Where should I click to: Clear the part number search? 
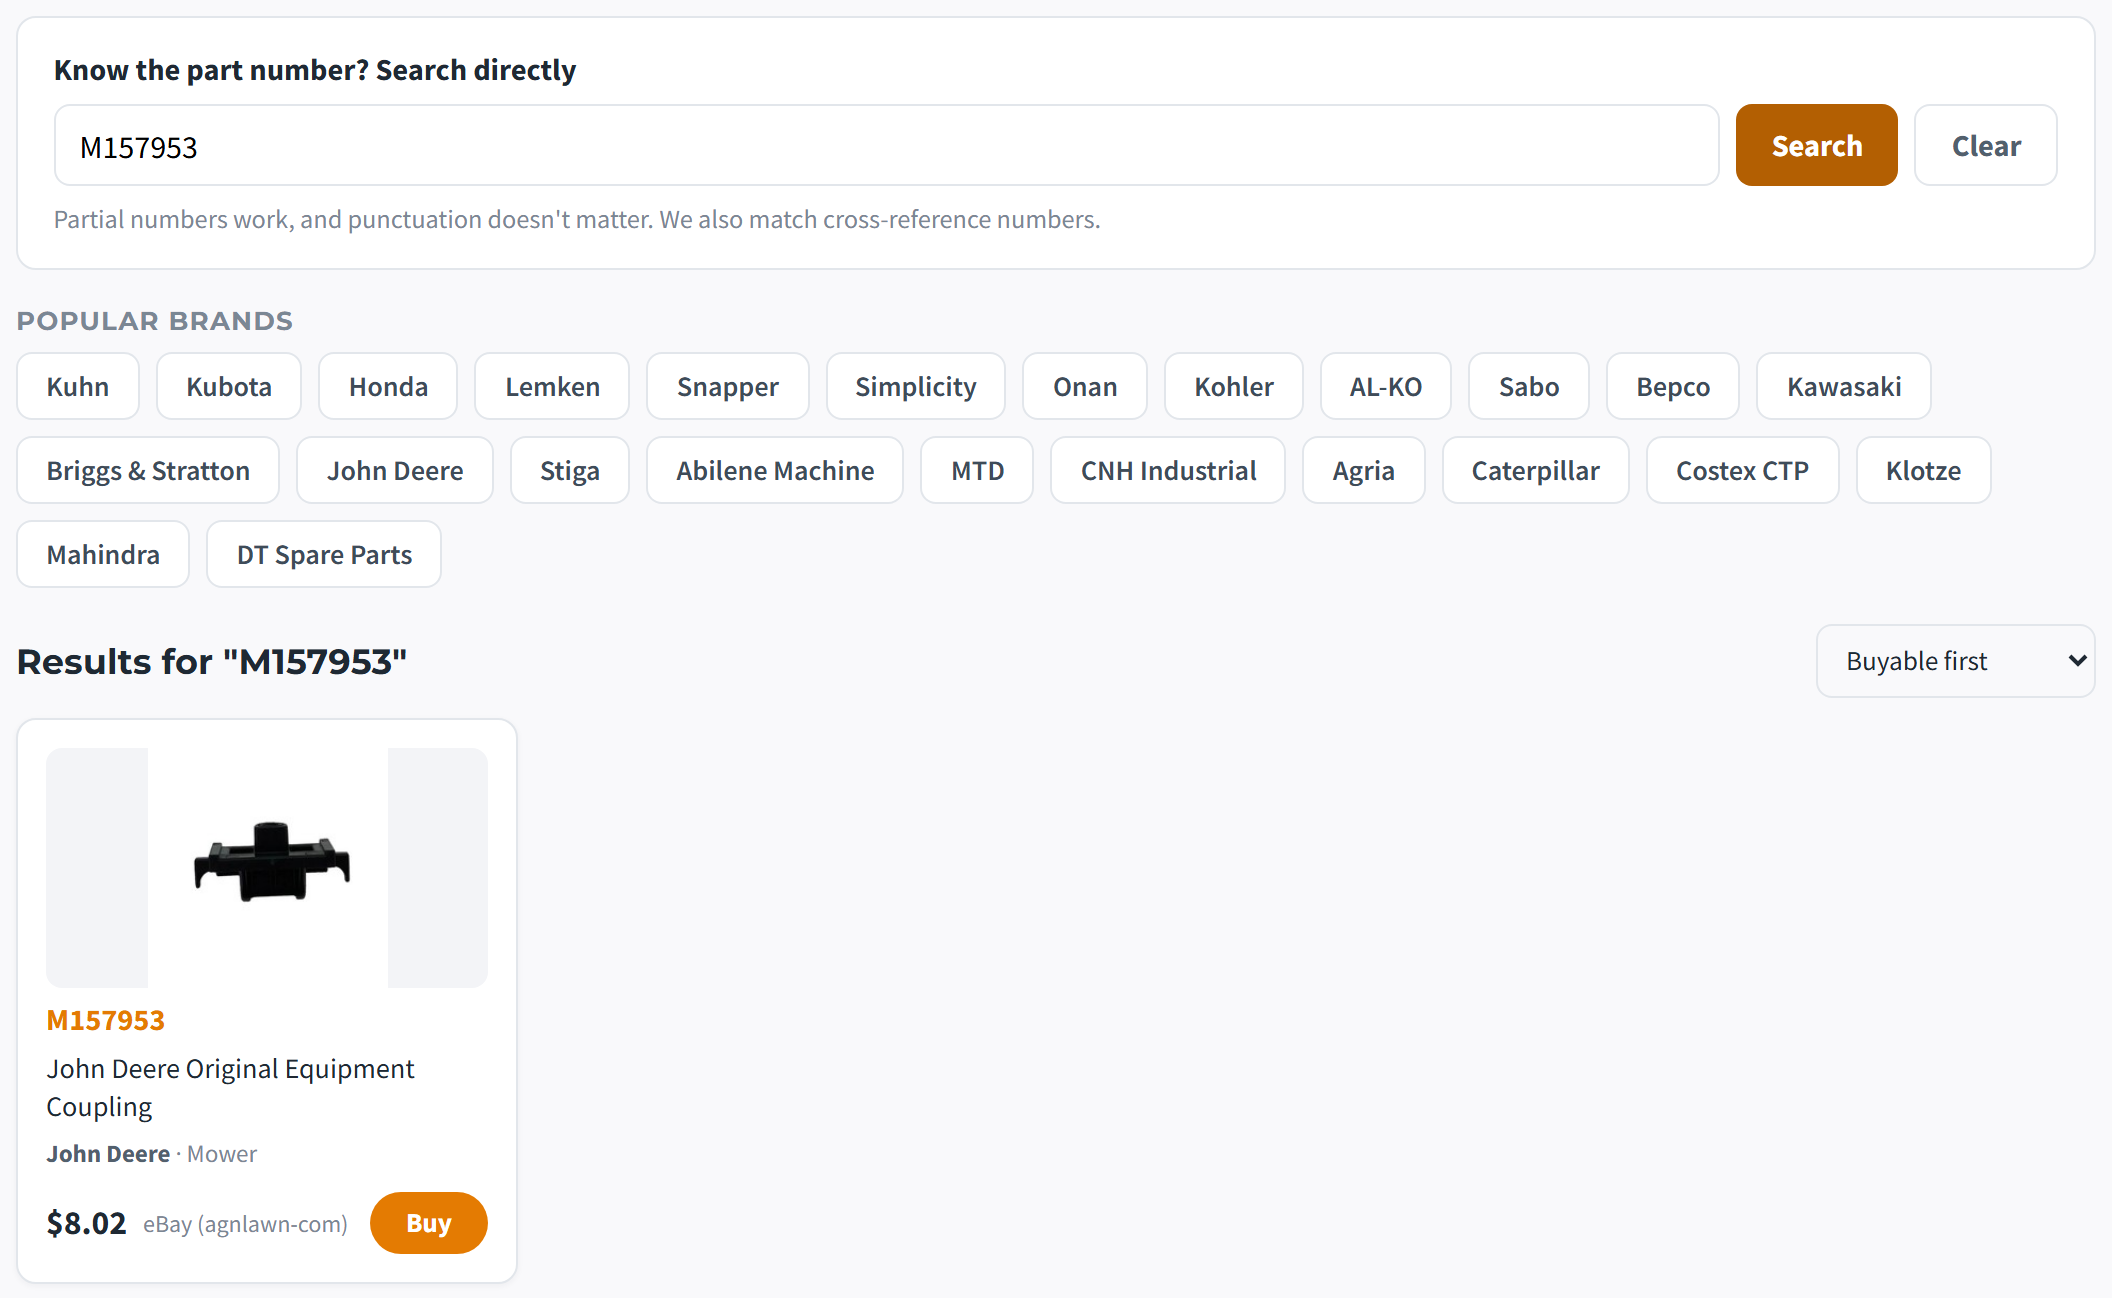(1985, 146)
